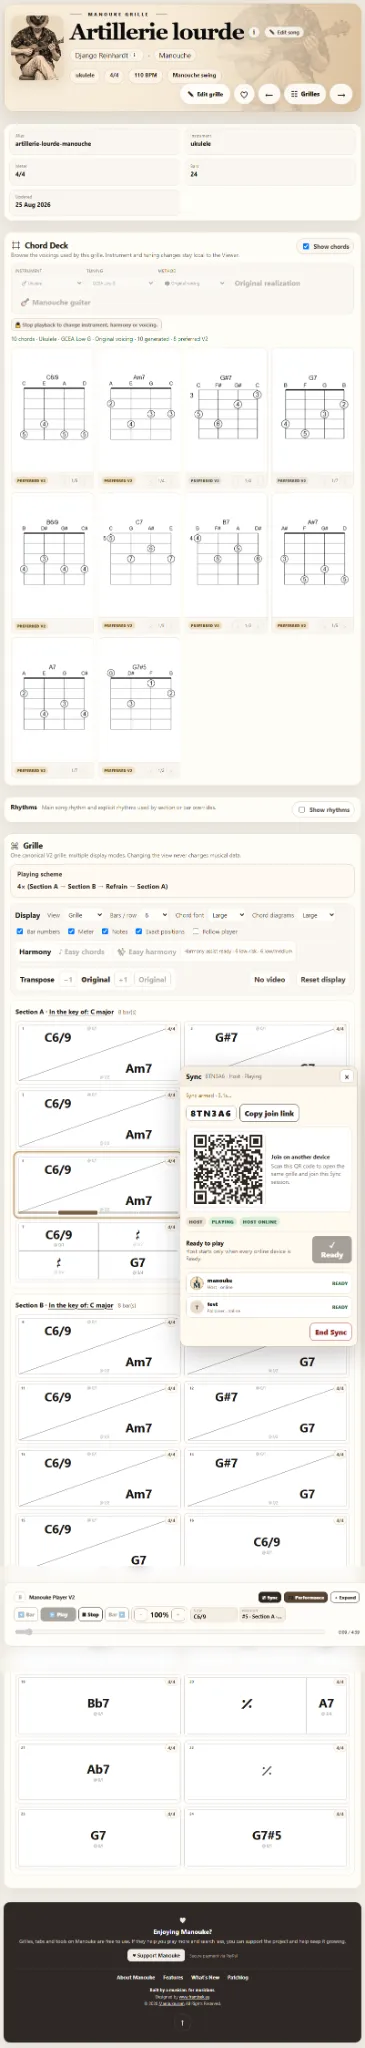
Task: Click the G7#5 chord diagram
Action: (139, 698)
